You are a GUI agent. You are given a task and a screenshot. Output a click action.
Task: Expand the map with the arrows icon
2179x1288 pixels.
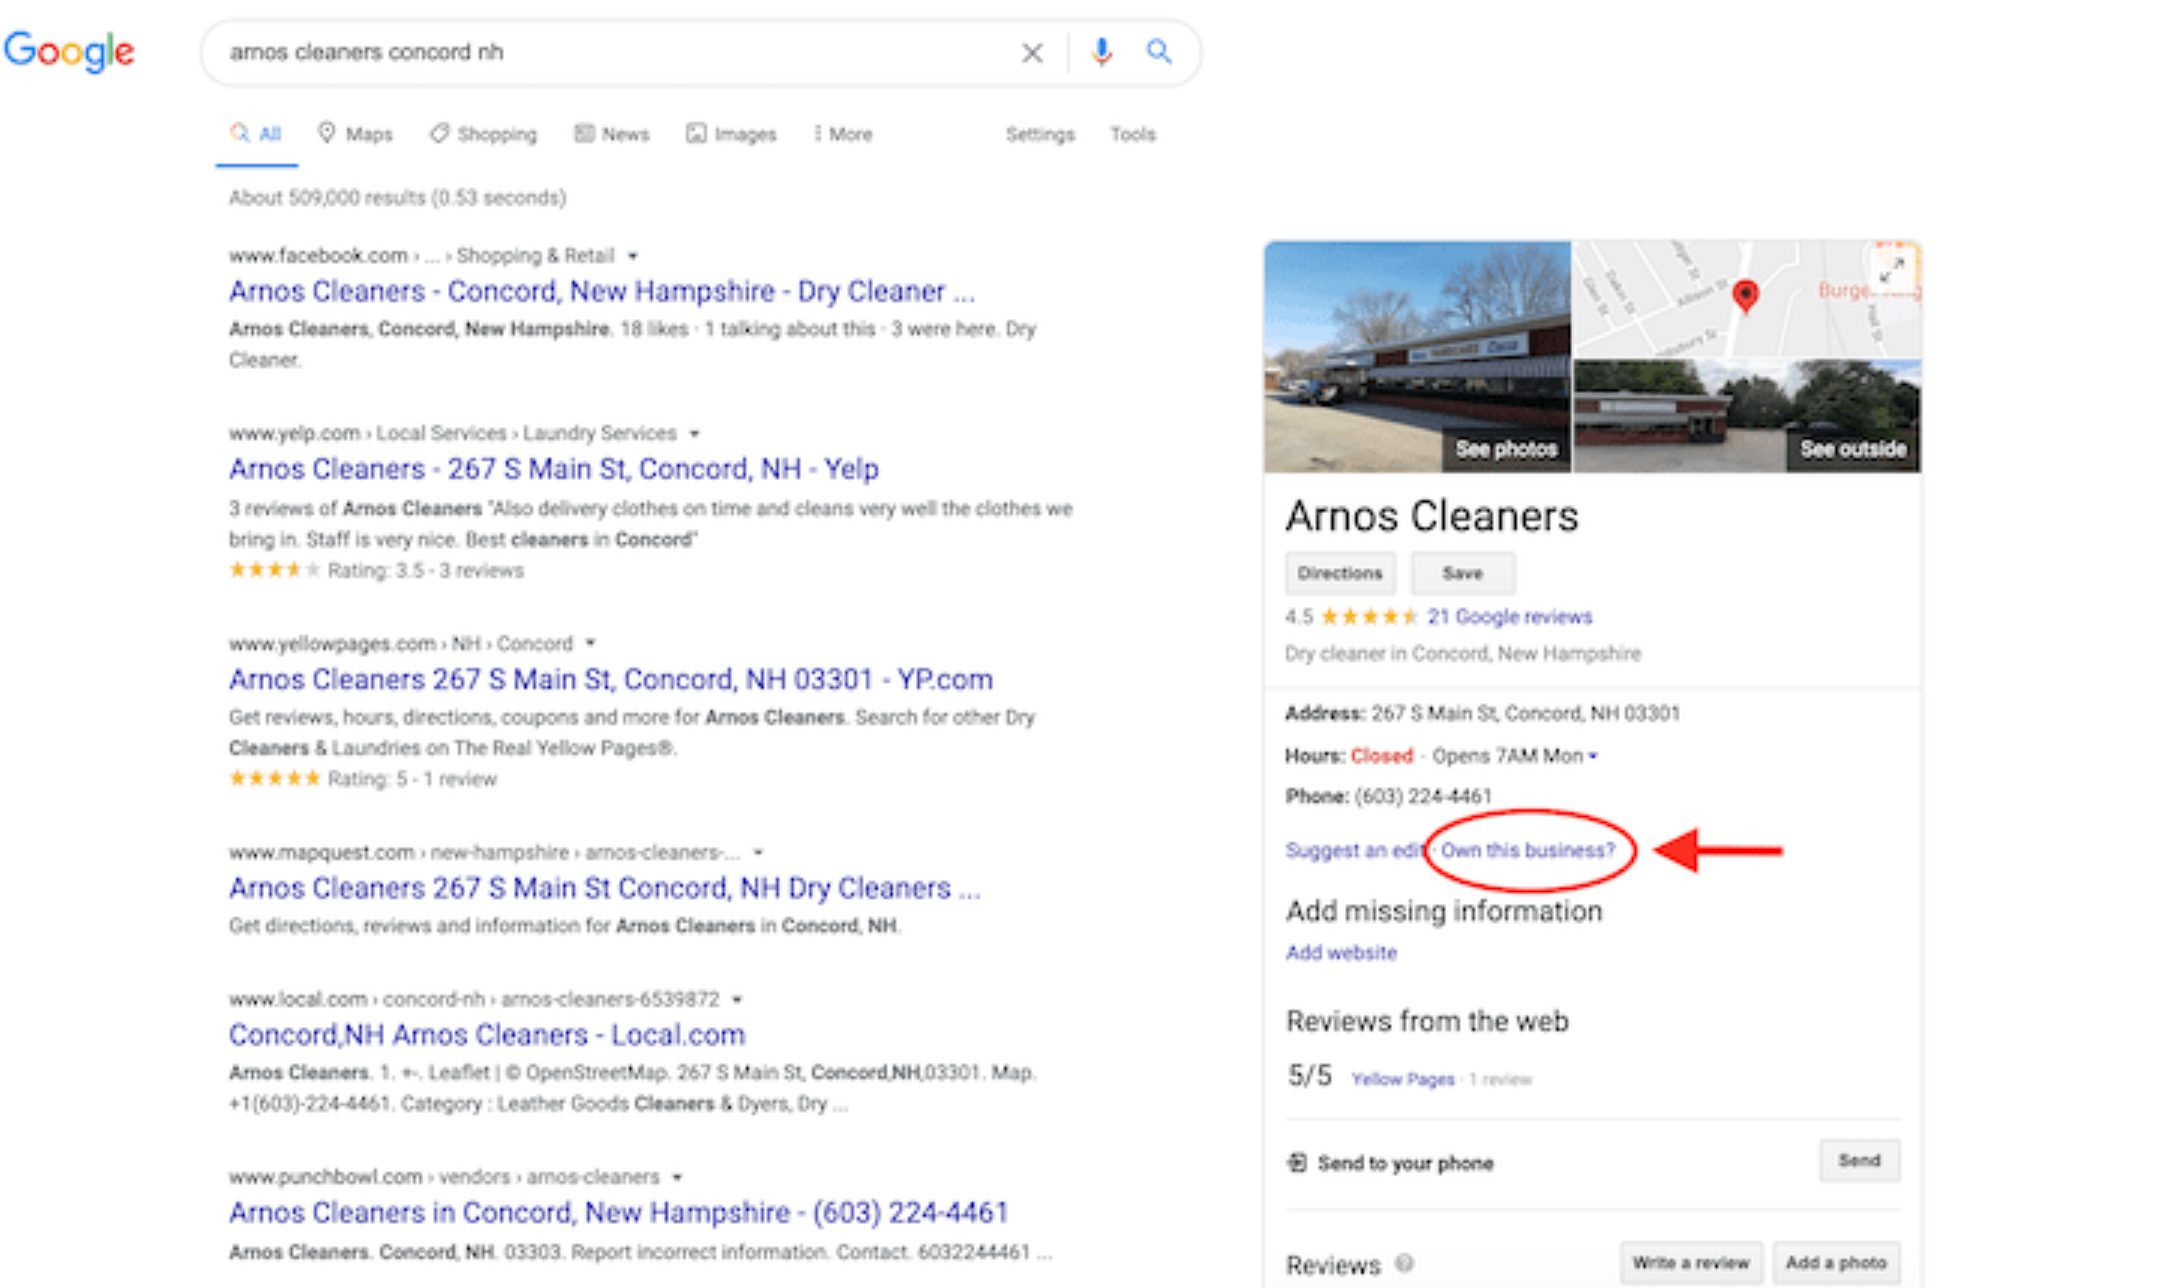1891,270
